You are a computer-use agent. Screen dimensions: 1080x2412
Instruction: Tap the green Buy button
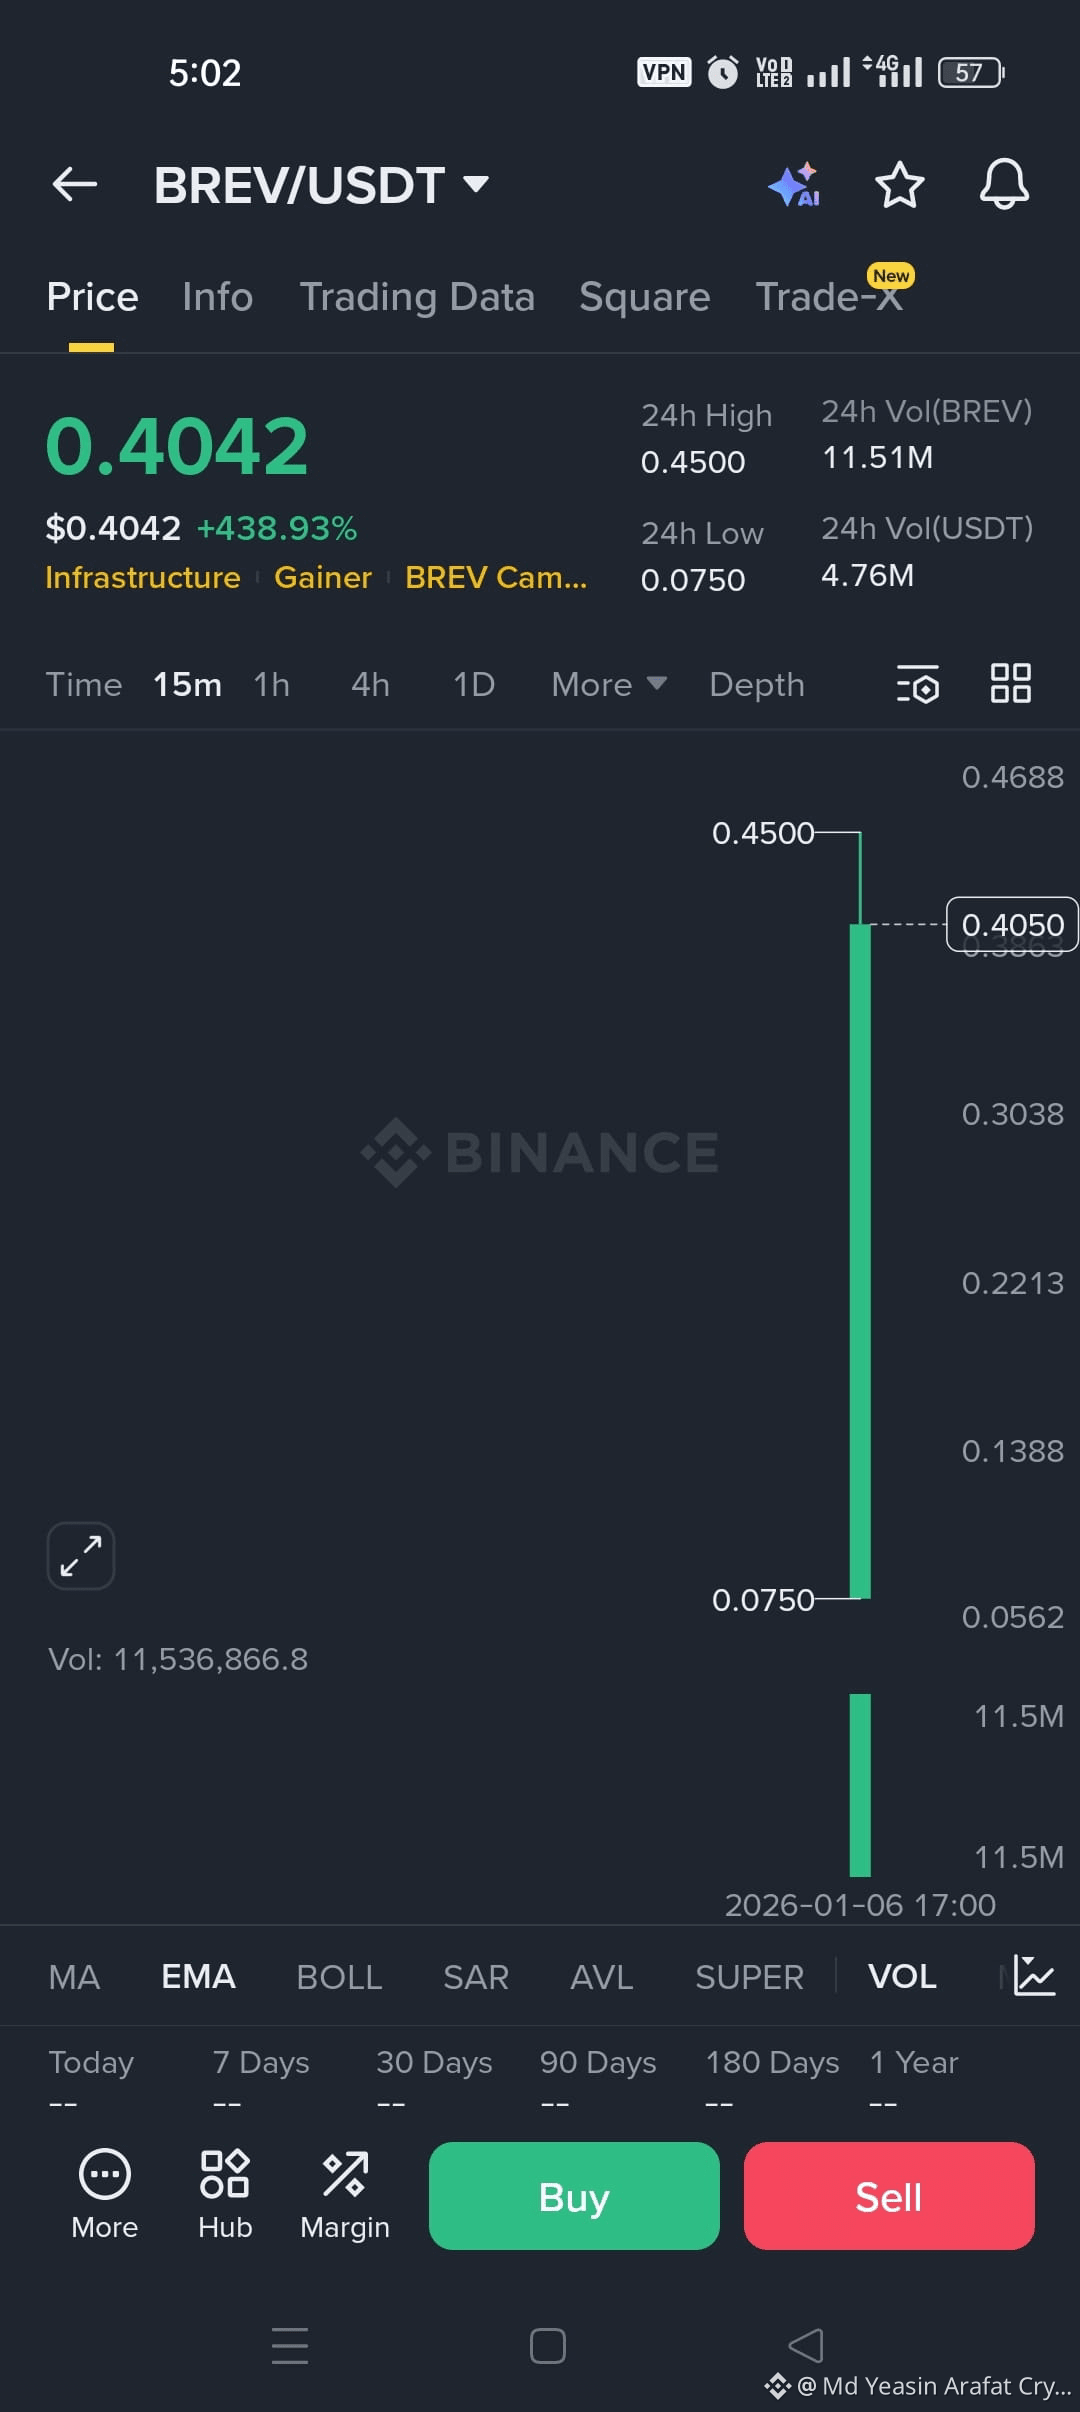pos(574,2196)
